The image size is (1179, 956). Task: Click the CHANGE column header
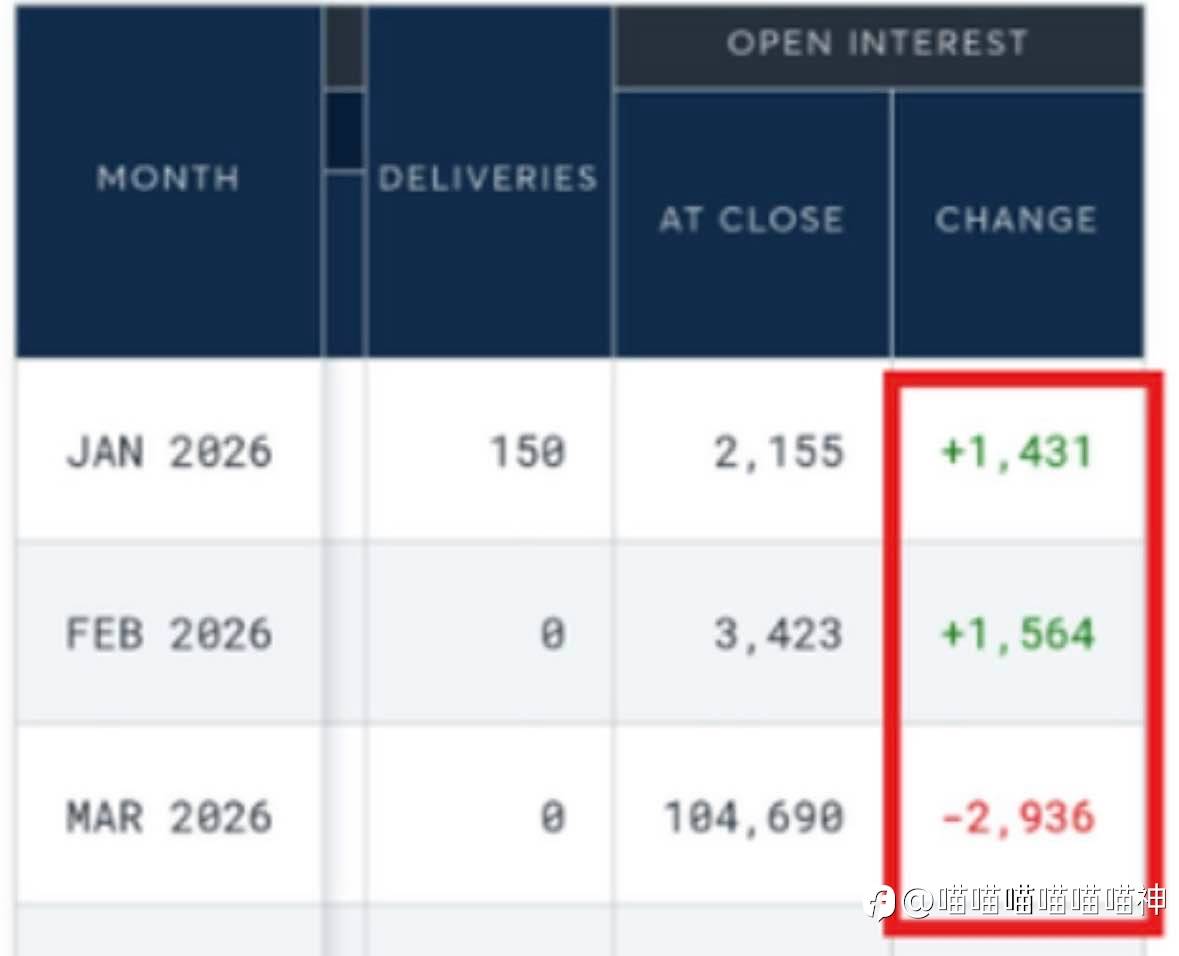1016,220
